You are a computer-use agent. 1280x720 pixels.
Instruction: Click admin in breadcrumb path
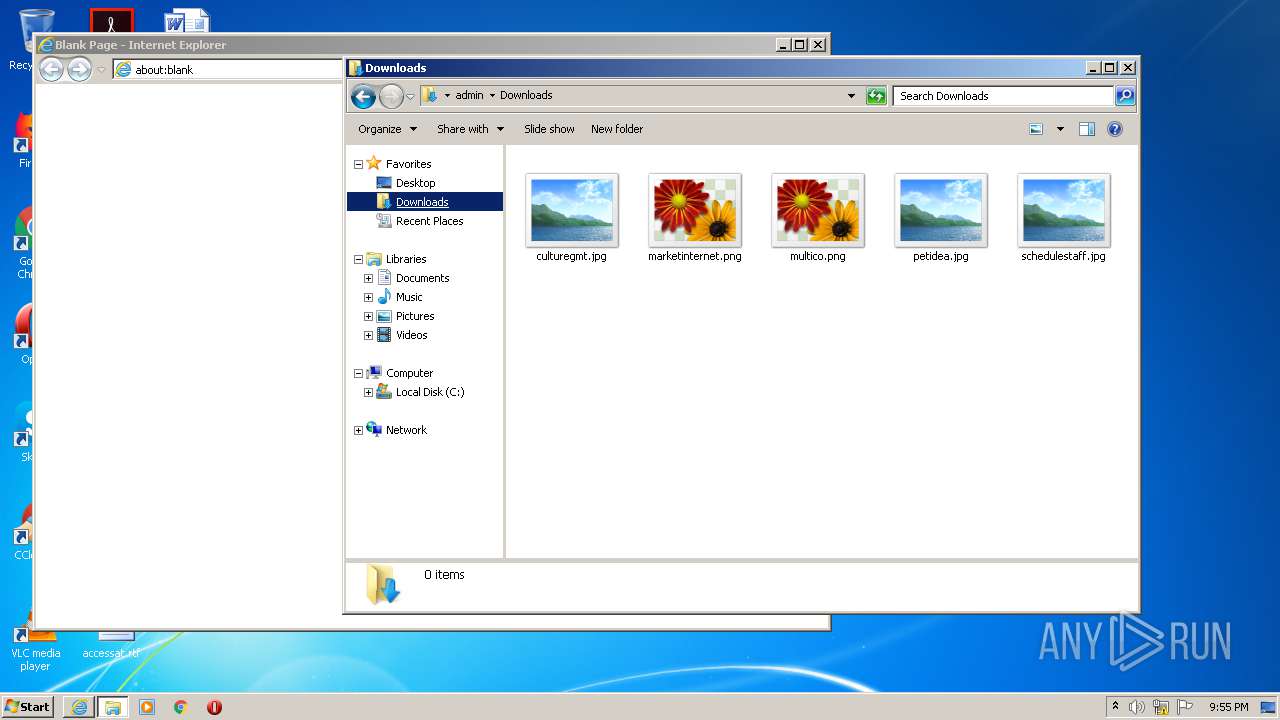[x=469, y=96]
